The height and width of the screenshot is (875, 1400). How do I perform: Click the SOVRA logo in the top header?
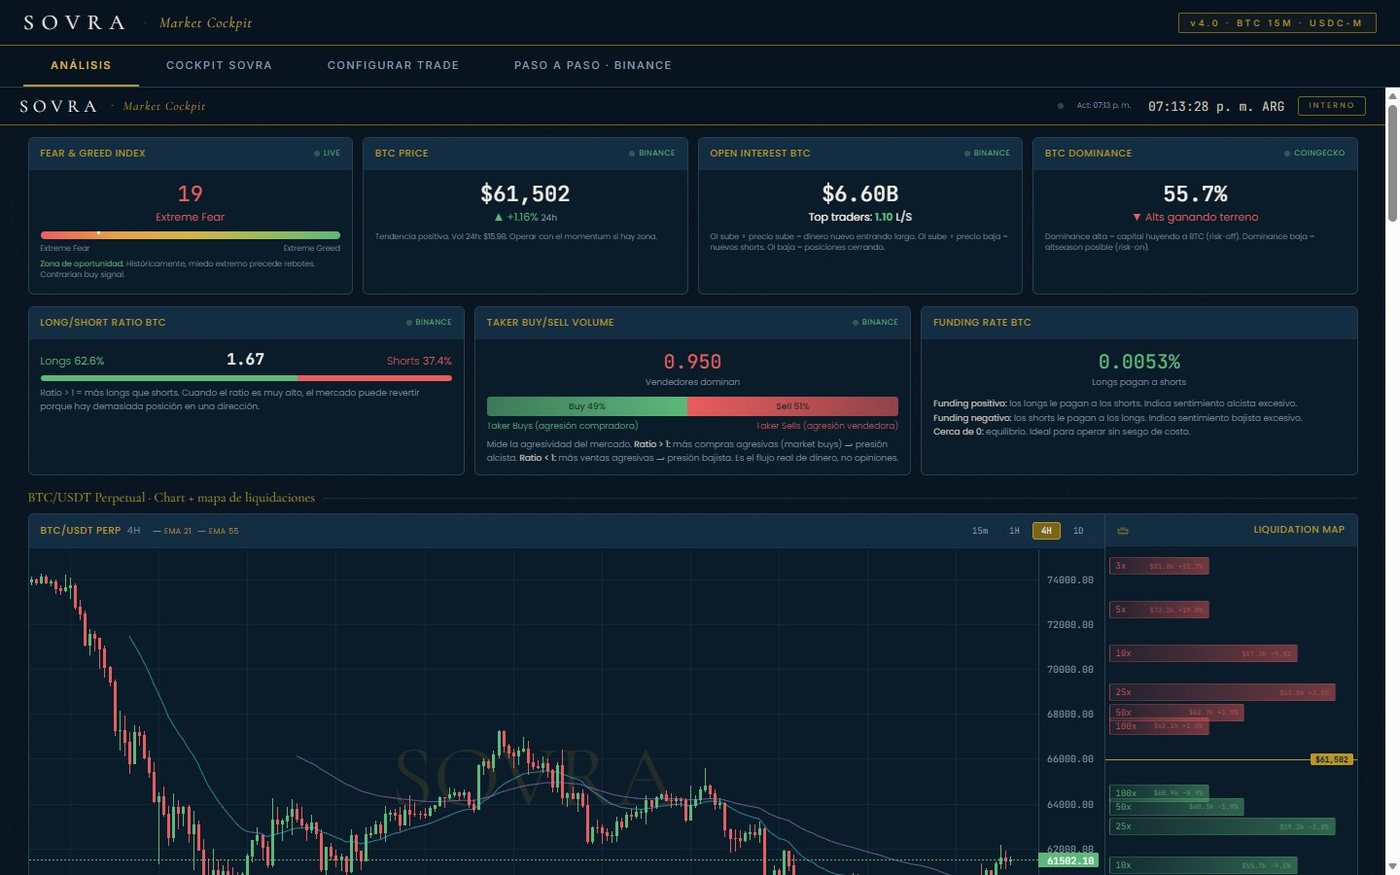pos(75,23)
